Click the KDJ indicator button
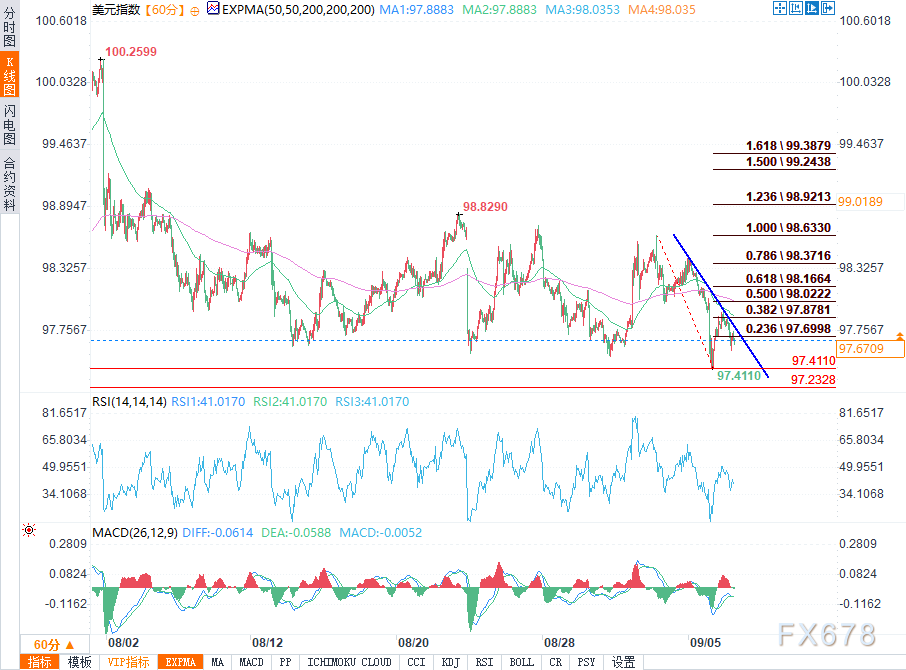Image resolution: width=906 pixels, height=670 pixels. pyautogui.click(x=449, y=662)
